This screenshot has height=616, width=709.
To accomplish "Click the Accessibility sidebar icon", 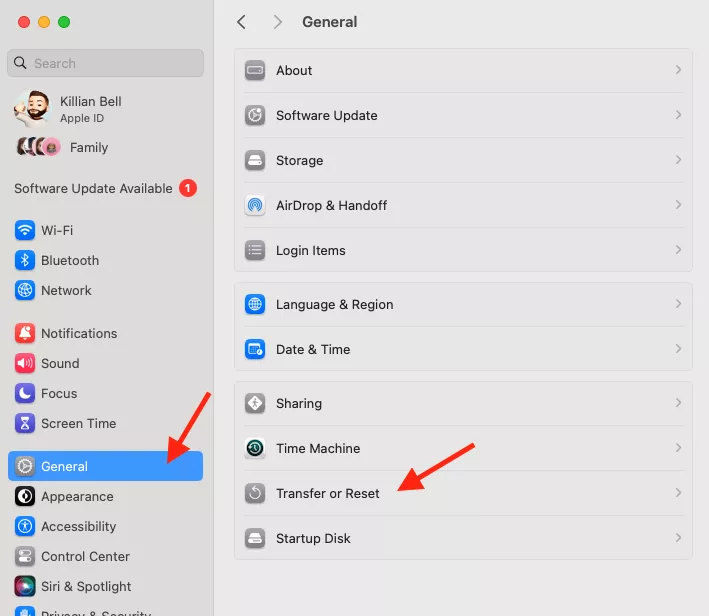I will [x=25, y=526].
